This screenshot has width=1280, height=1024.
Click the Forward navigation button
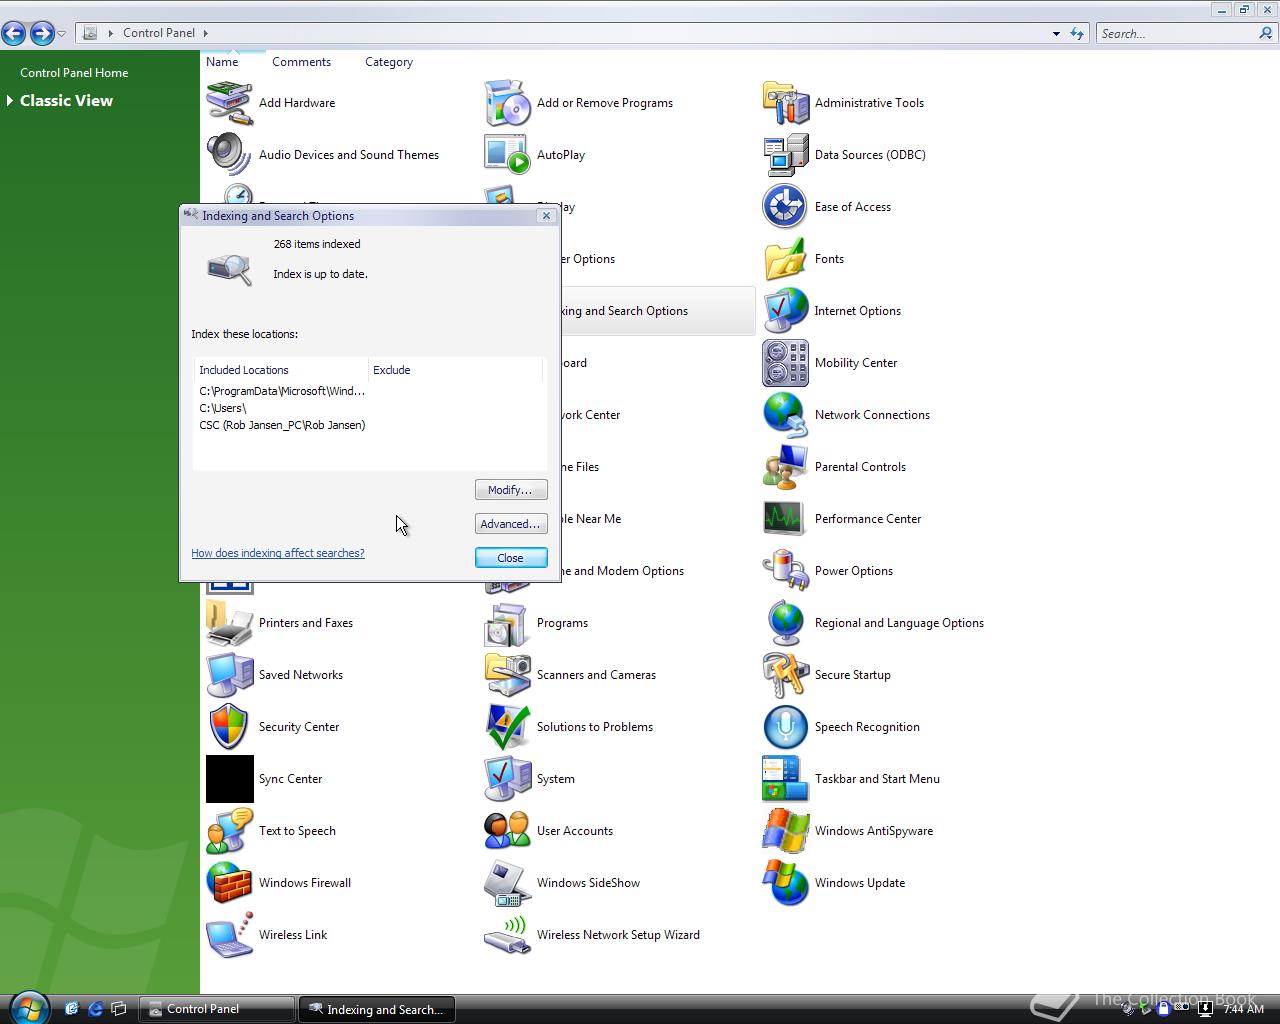coord(41,33)
